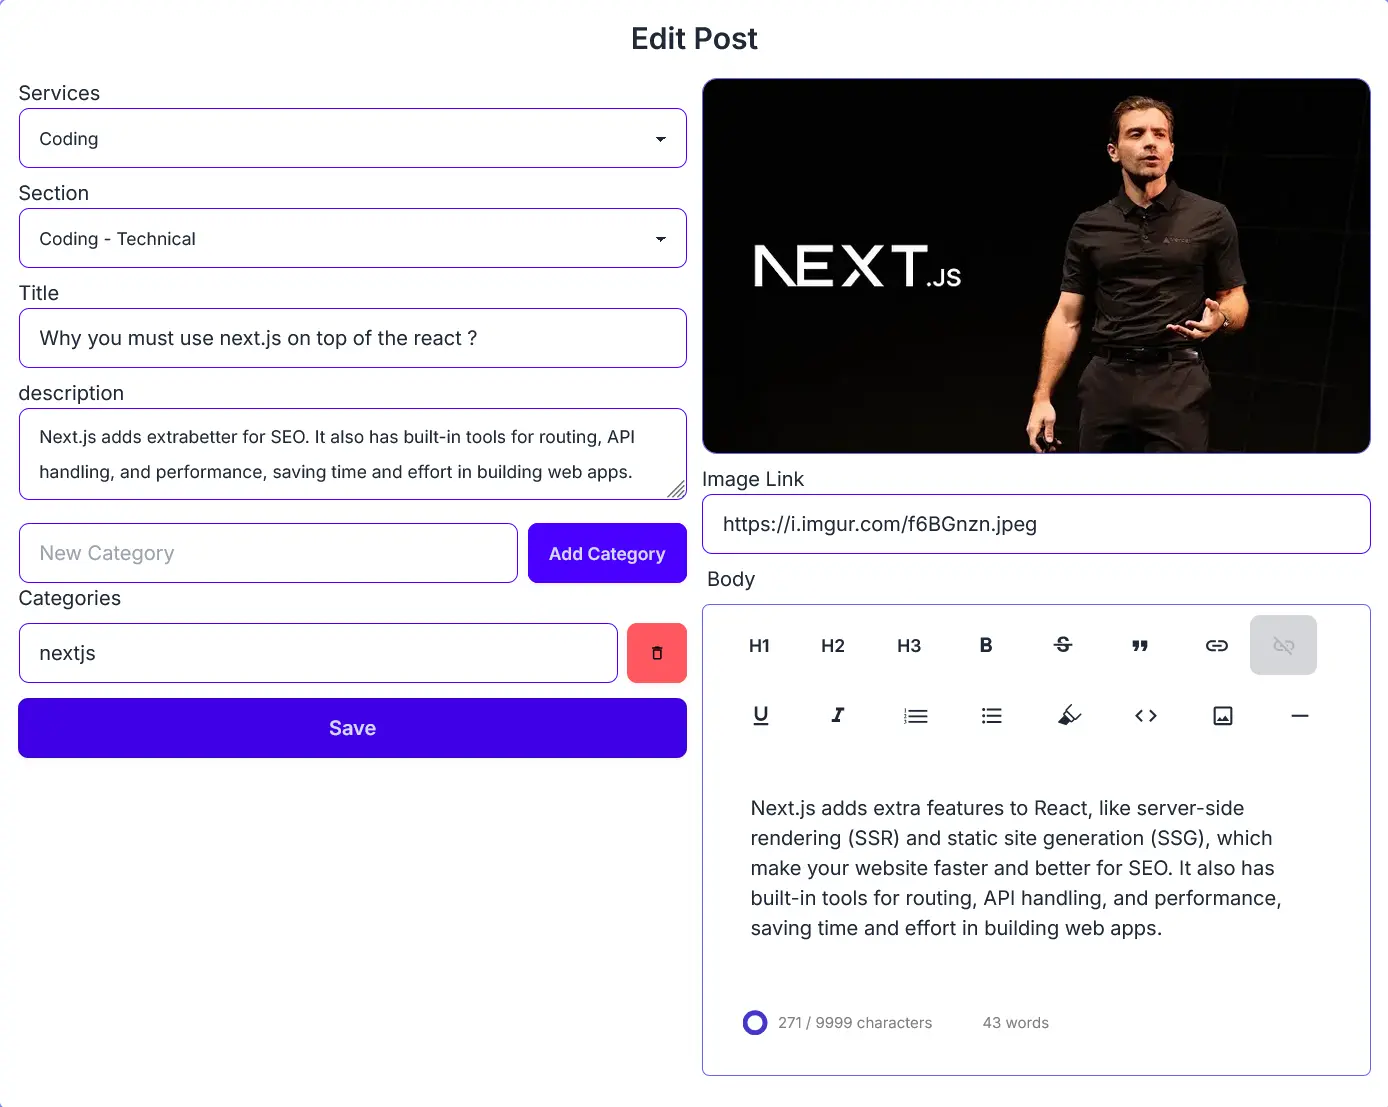
Task: Click the description textarea resize handle
Action: (677, 490)
